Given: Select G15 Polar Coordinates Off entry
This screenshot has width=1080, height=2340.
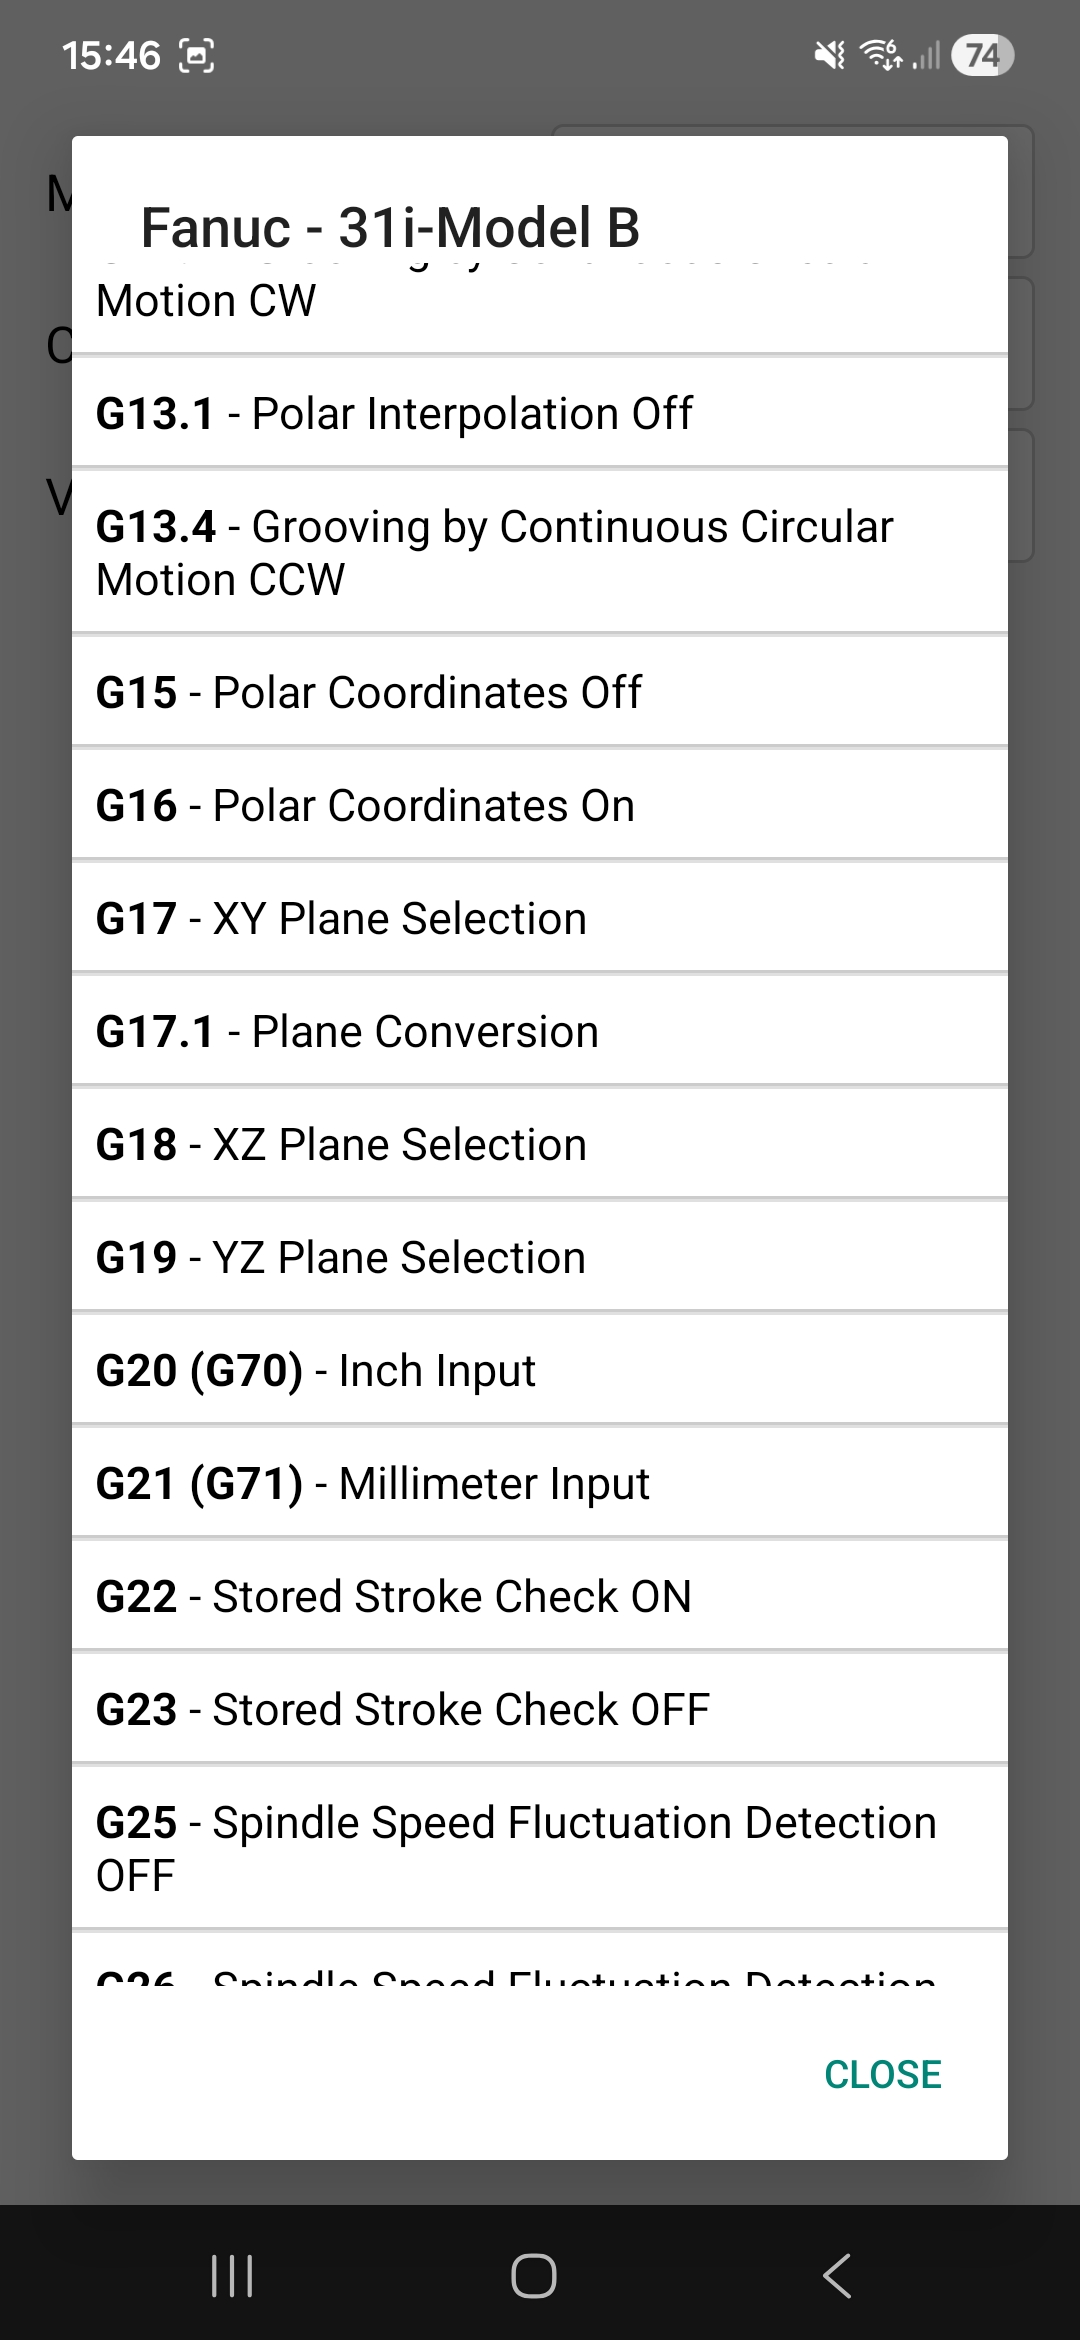Looking at the screenshot, I should tap(540, 690).
